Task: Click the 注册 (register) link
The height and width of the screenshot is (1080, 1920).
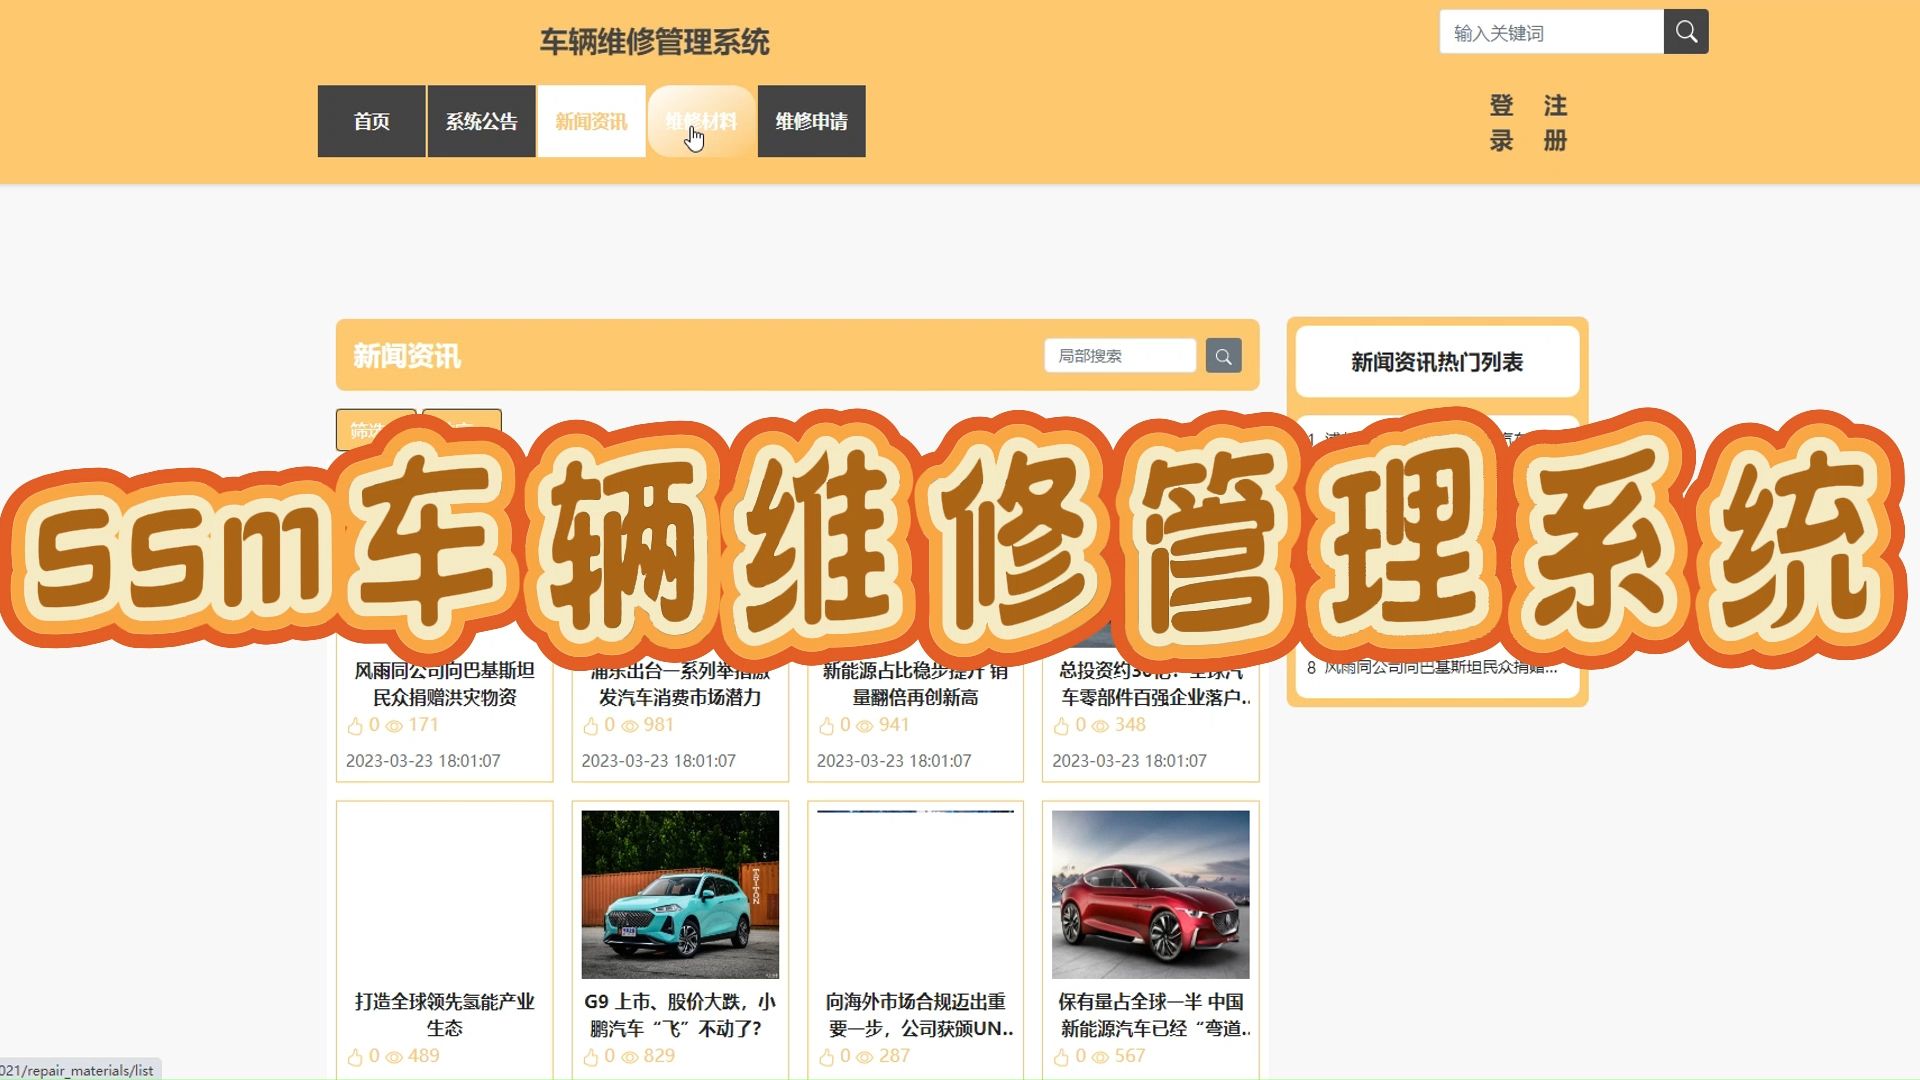Action: (1556, 122)
